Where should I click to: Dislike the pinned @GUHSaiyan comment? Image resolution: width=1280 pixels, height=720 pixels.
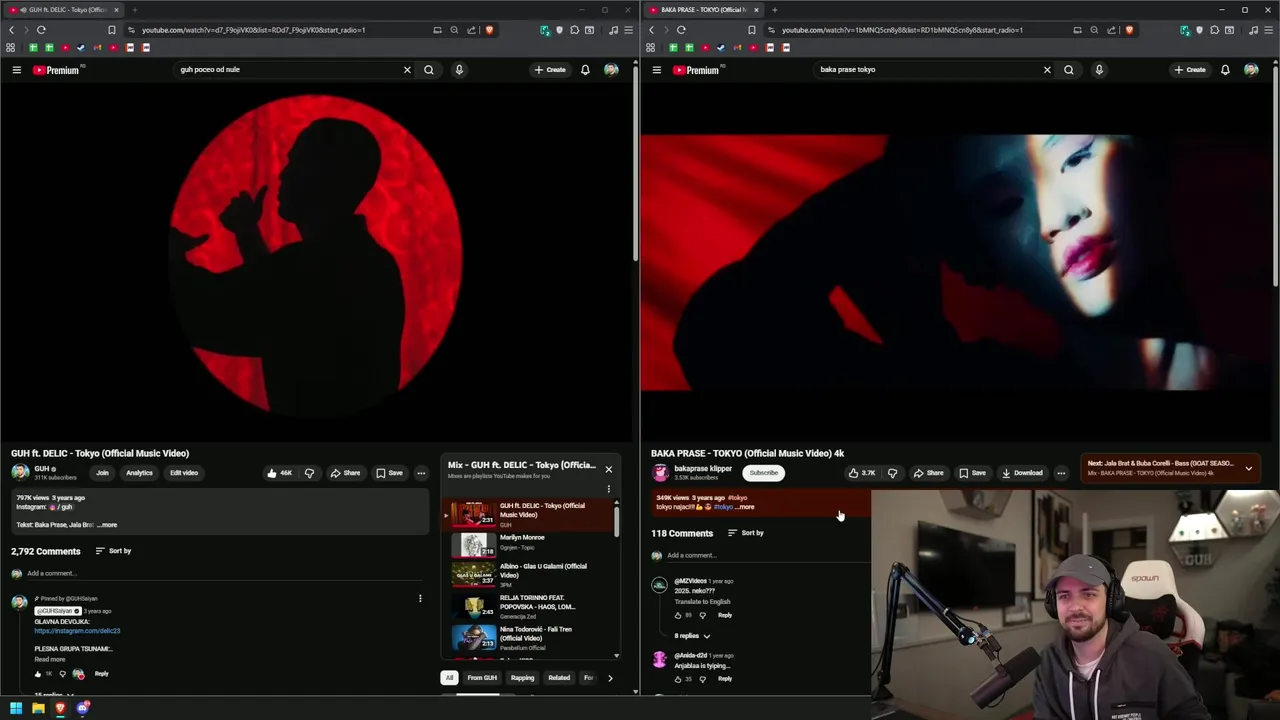pyautogui.click(x=61, y=674)
